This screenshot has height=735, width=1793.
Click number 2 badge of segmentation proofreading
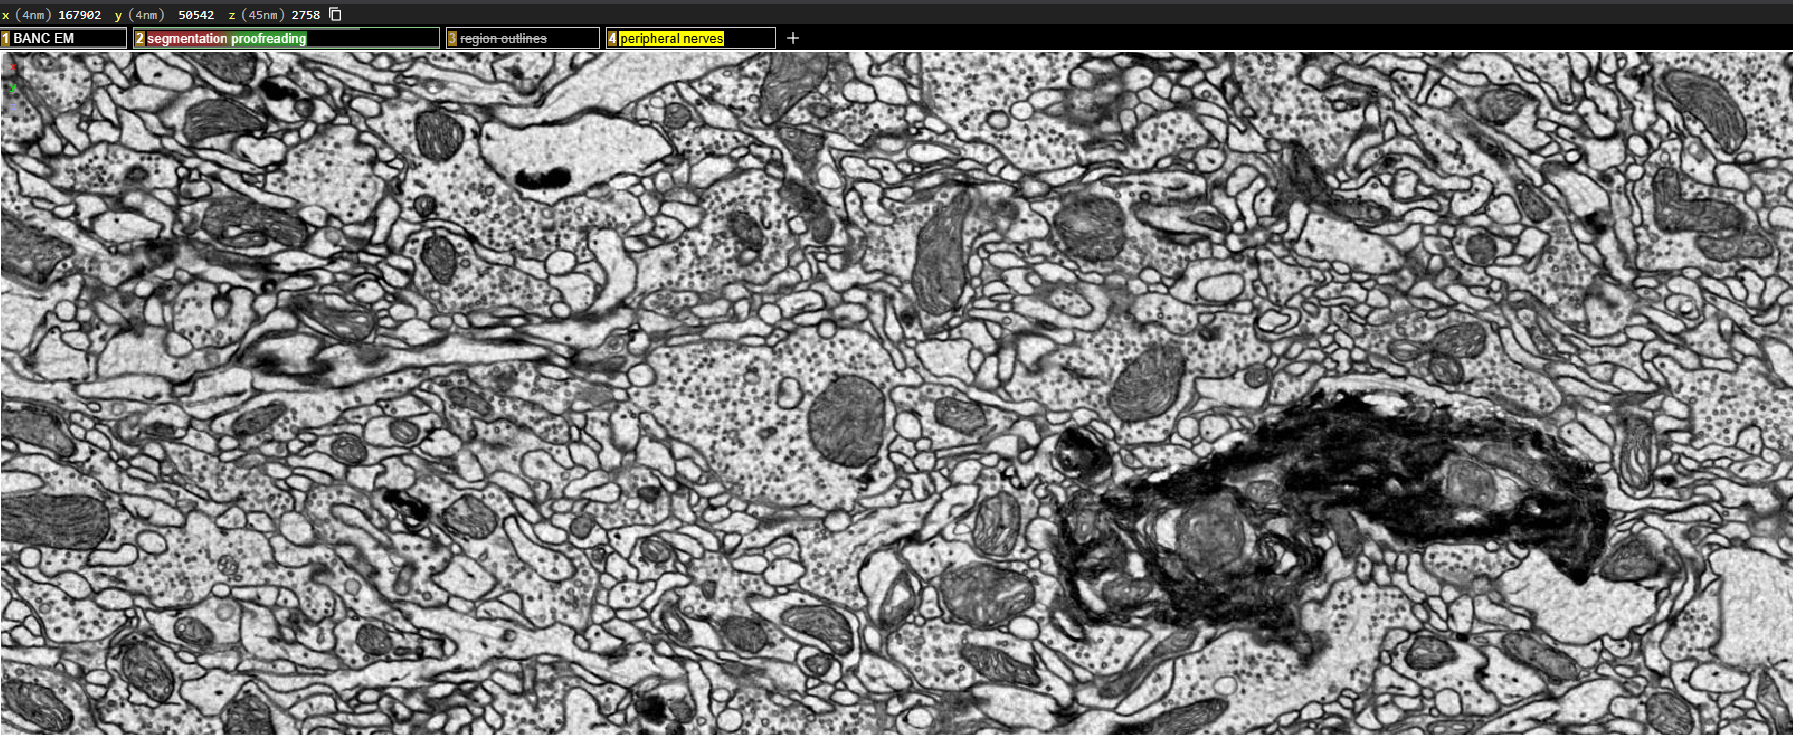pyautogui.click(x=140, y=38)
